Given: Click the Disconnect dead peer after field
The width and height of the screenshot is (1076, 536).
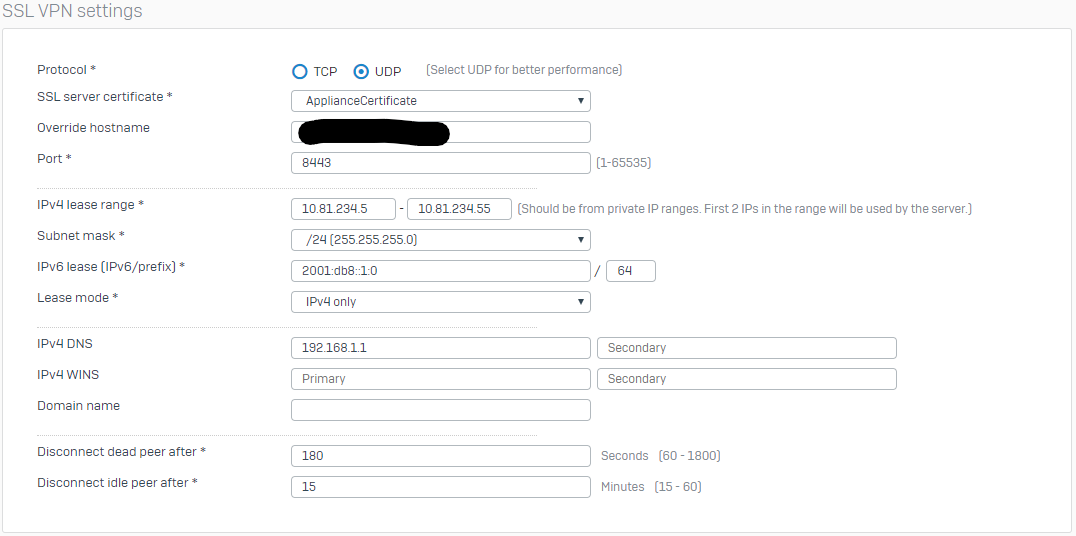Looking at the screenshot, I should [440, 456].
